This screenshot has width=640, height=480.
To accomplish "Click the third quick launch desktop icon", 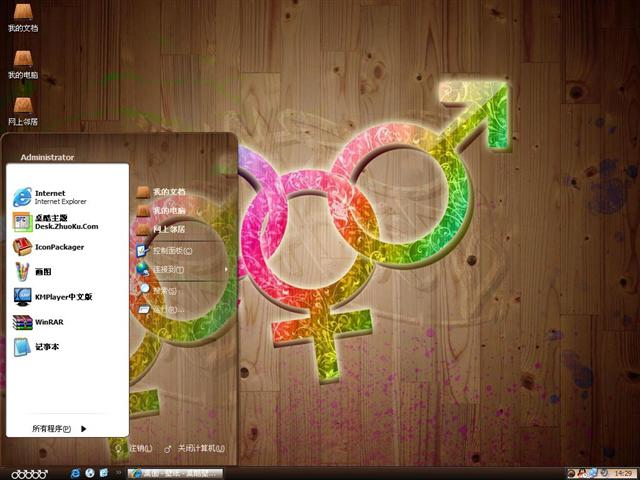I will coord(104,473).
